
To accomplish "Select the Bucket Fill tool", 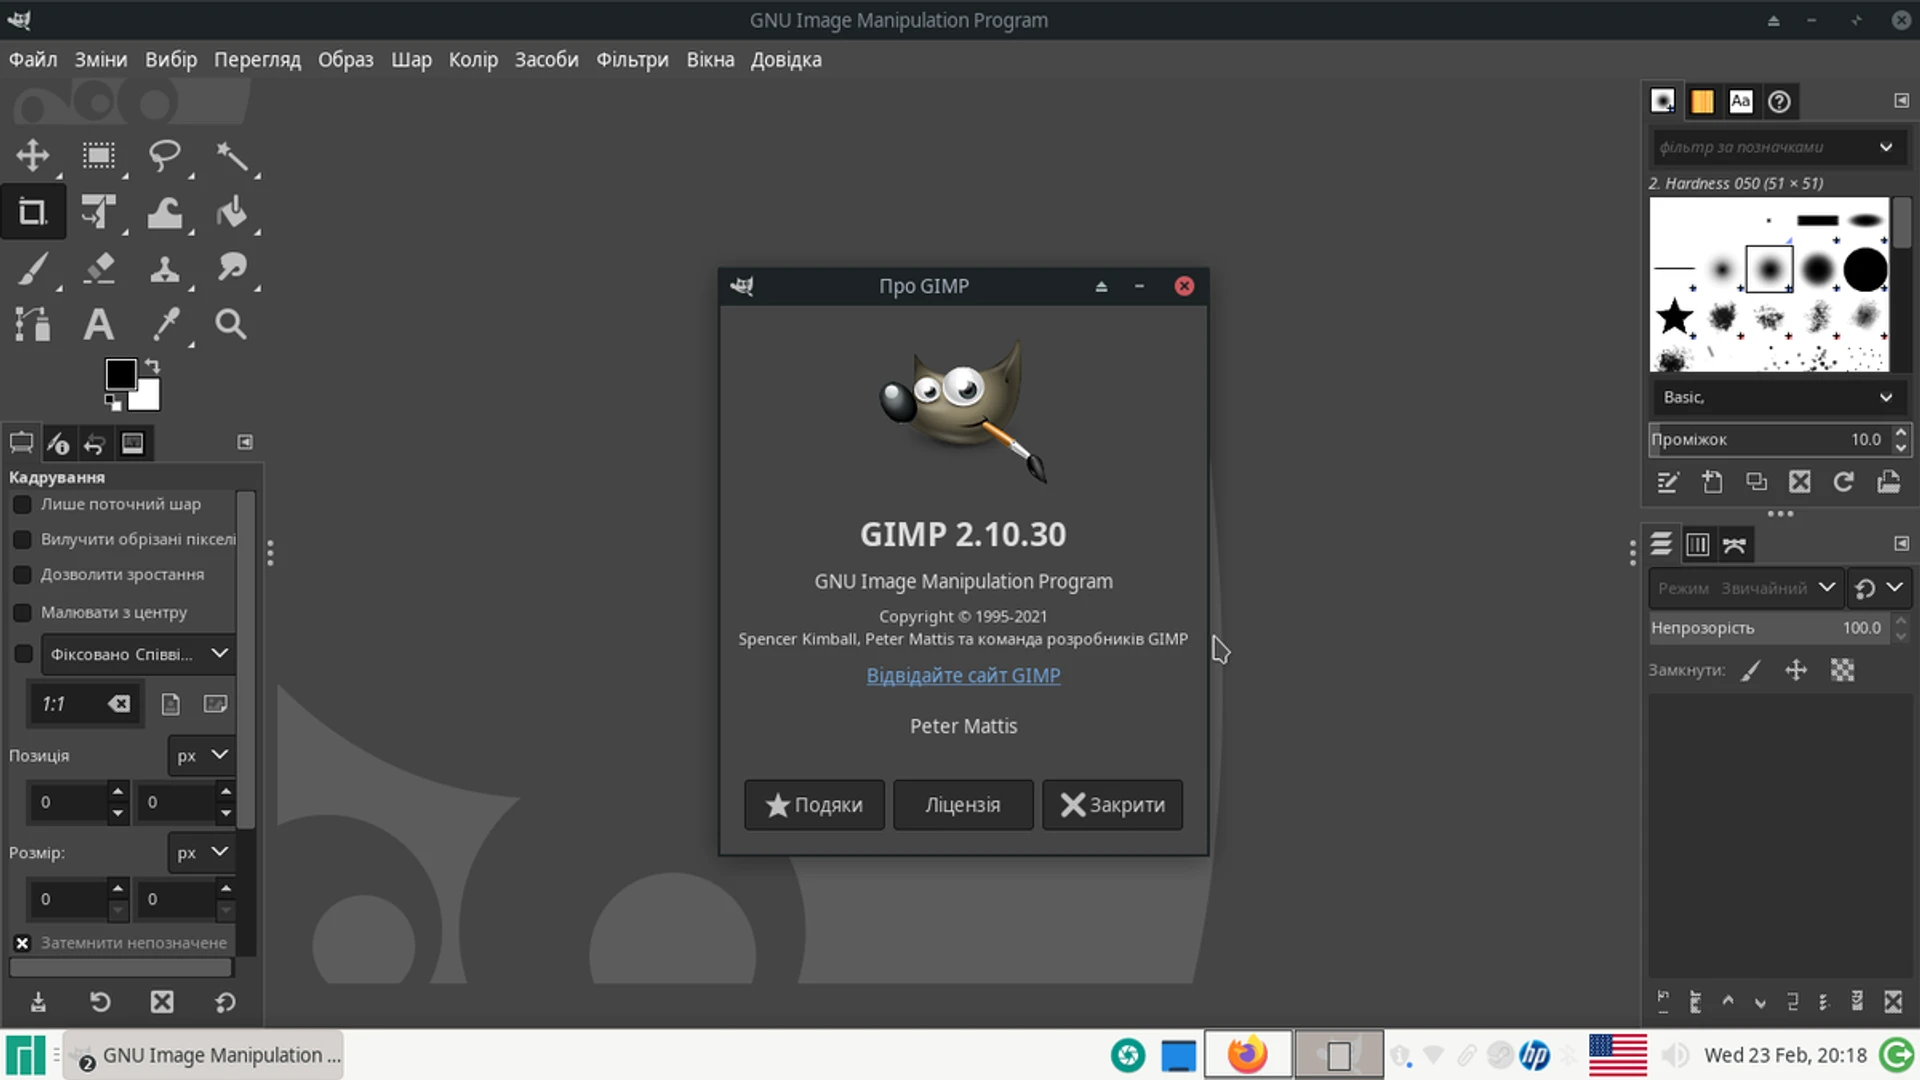I will tap(232, 212).
